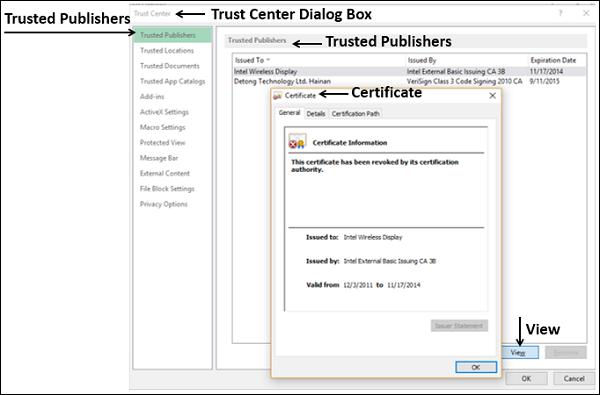Click the revoked certificate information icon

[x=297, y=142]
